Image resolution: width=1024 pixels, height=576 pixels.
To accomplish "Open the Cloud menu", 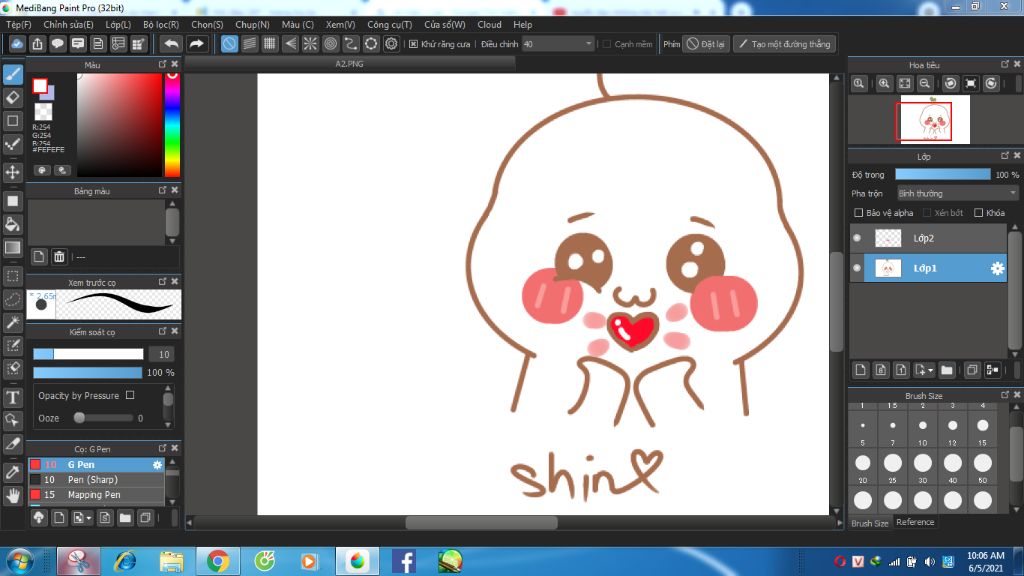I will tap(489, 25).
